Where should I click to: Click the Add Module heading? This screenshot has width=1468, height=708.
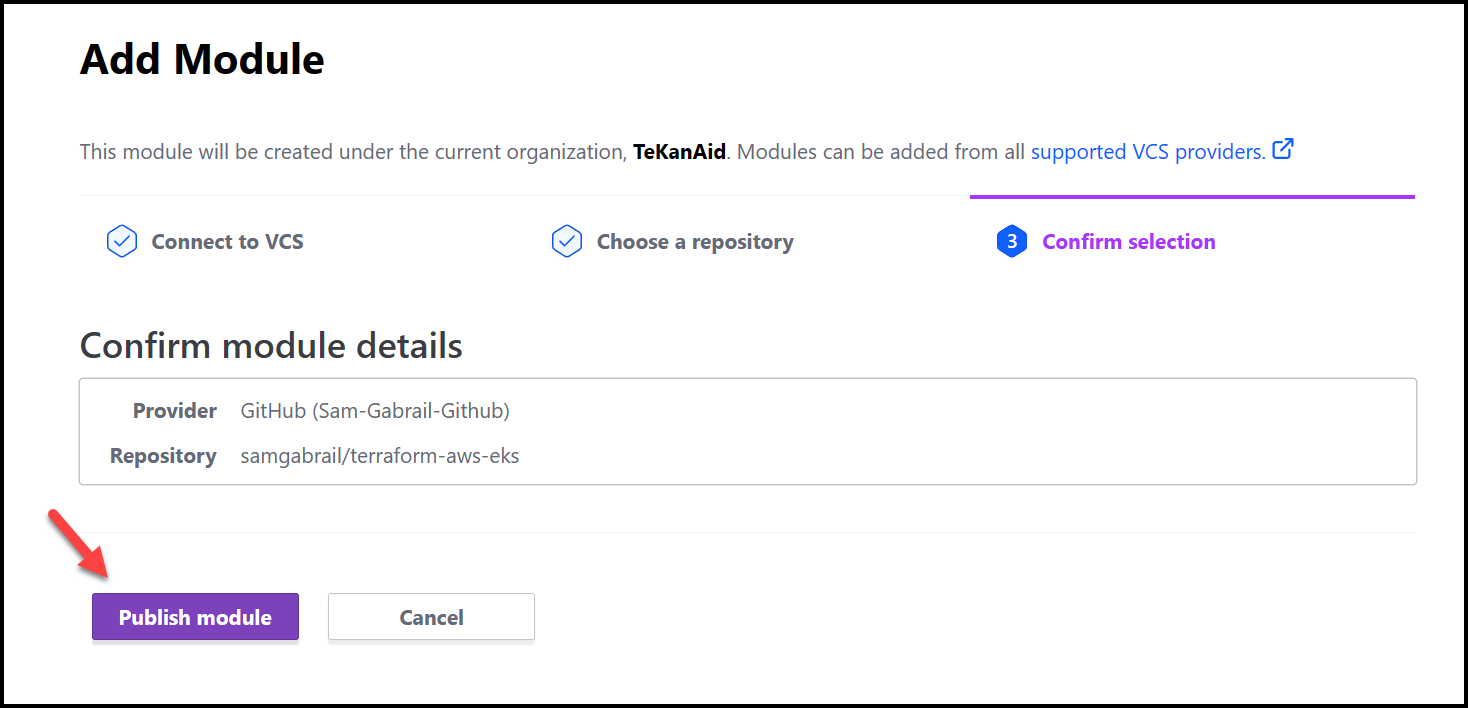(202, 59)
